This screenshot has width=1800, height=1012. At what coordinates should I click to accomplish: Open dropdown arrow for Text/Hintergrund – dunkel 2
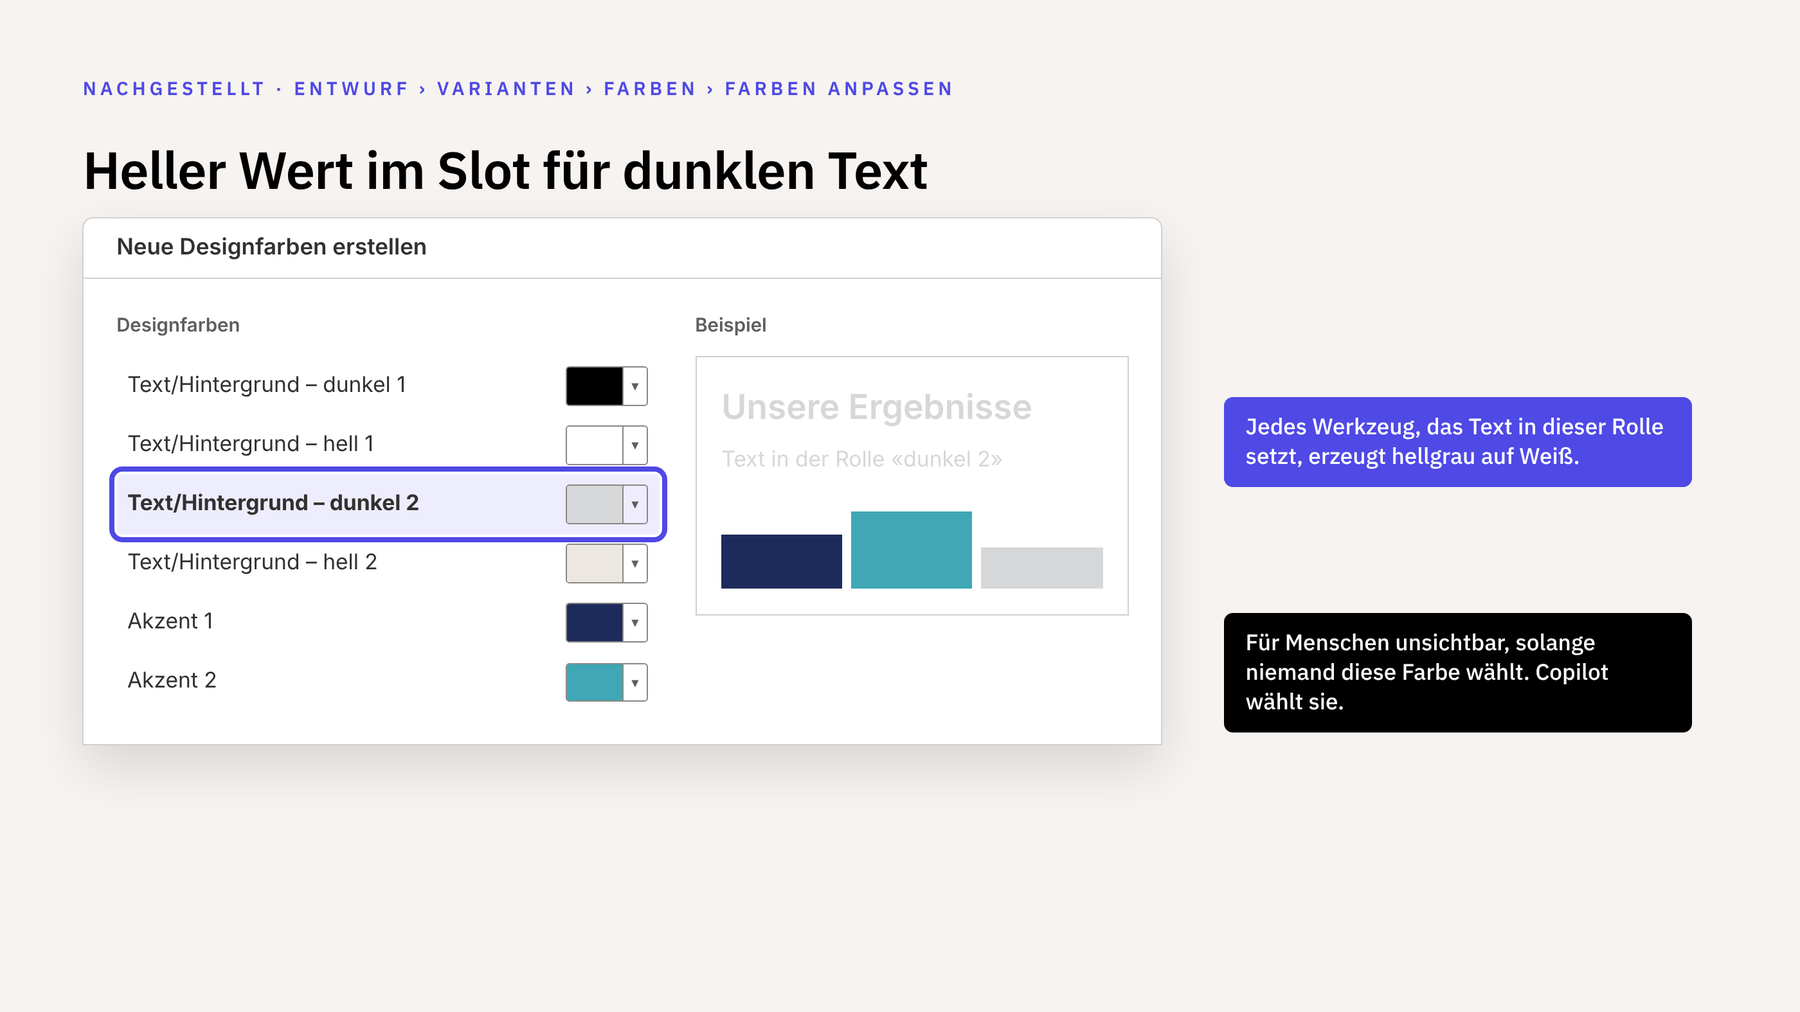click(x=635, y=504)
